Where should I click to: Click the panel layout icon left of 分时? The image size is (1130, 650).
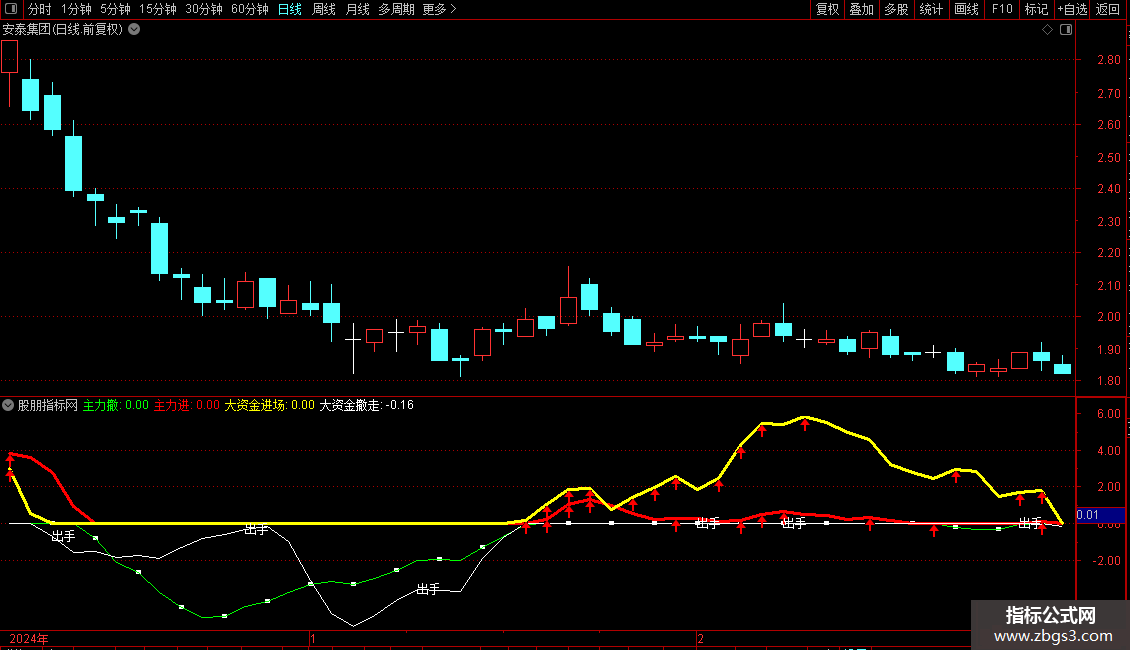pyautogui.click(x=11, y=9)
